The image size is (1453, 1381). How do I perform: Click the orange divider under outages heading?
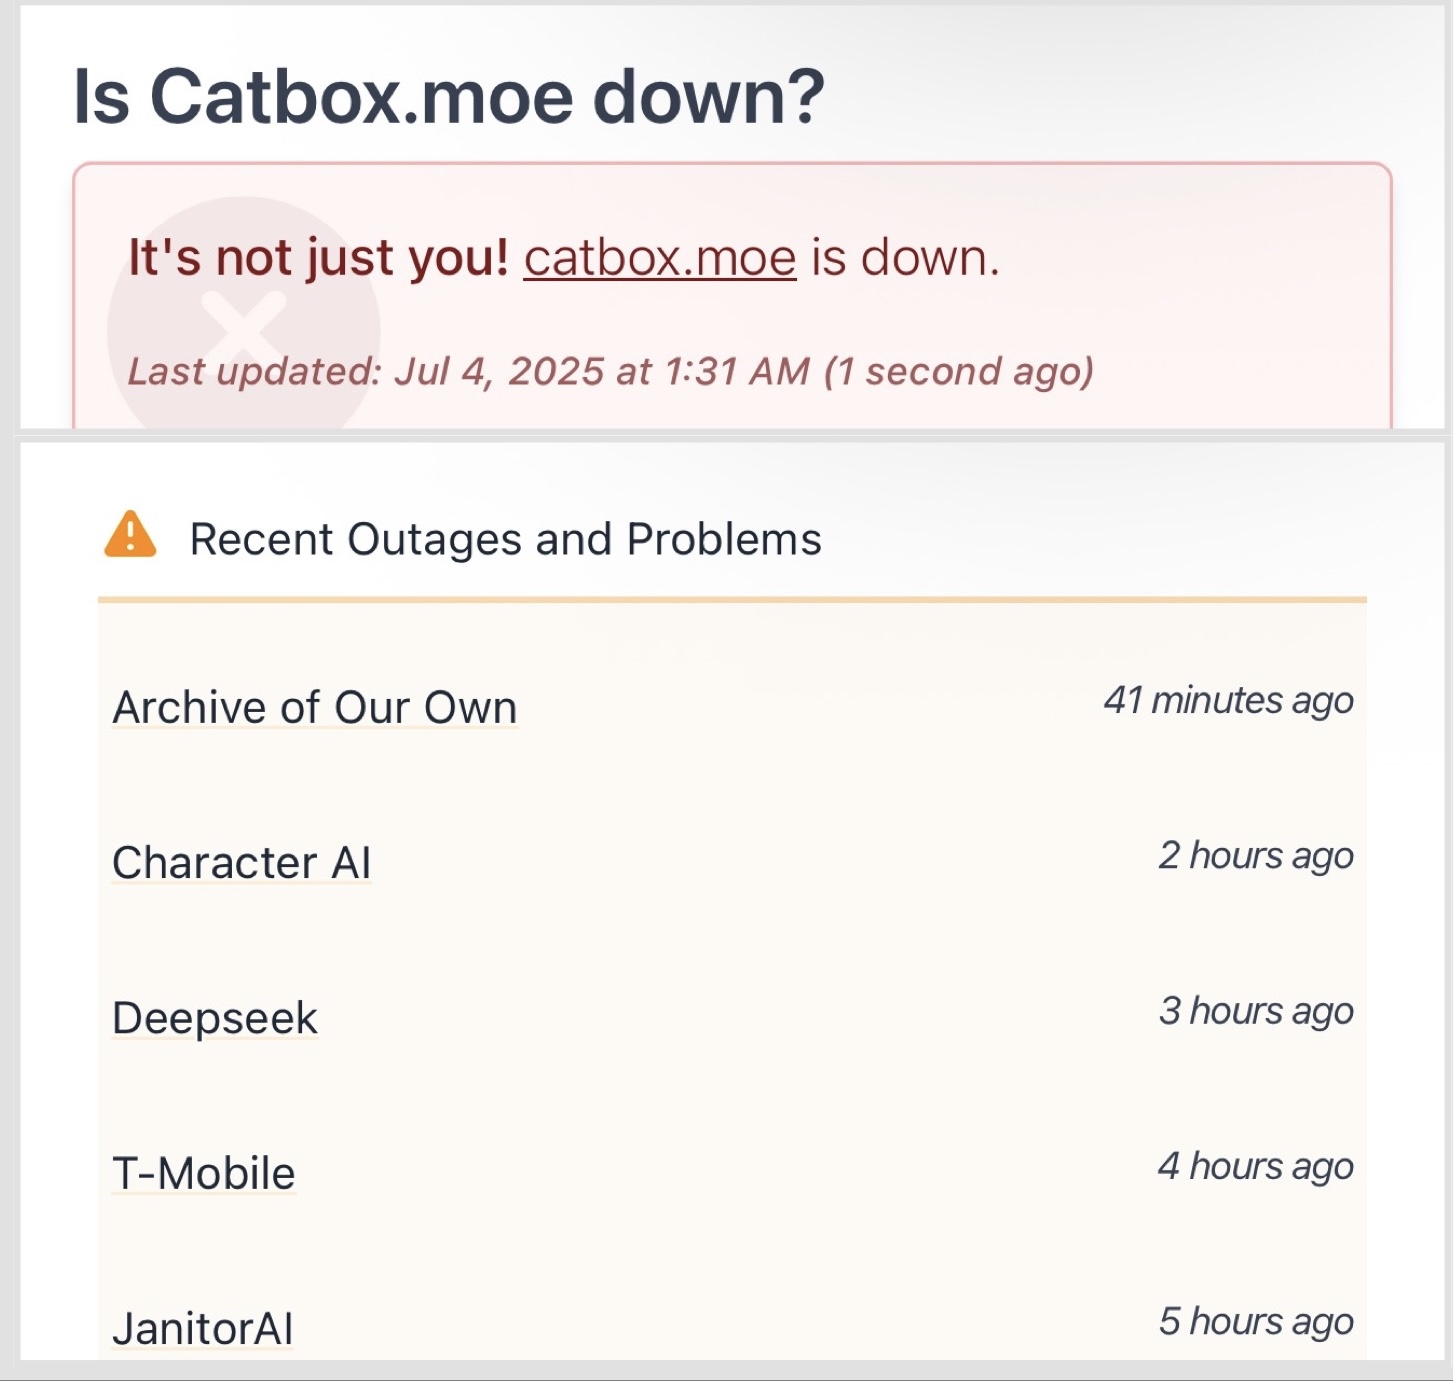pyautogui.click(x=732, y=600)
